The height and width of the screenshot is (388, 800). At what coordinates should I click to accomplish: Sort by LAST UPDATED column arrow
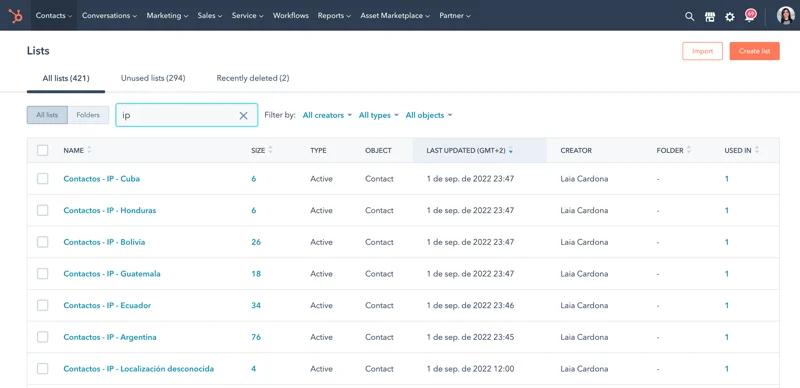pos(511,151)
